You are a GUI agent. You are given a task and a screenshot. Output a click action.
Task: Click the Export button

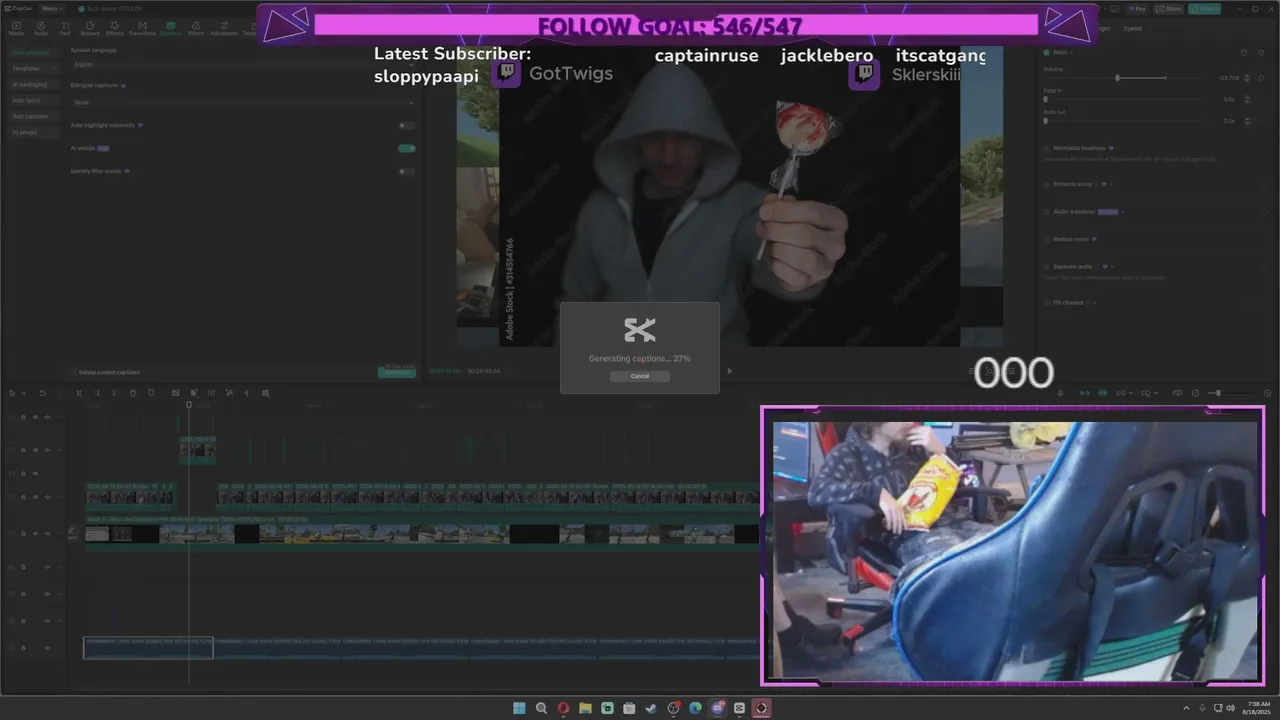click(x=1207, y=8)
